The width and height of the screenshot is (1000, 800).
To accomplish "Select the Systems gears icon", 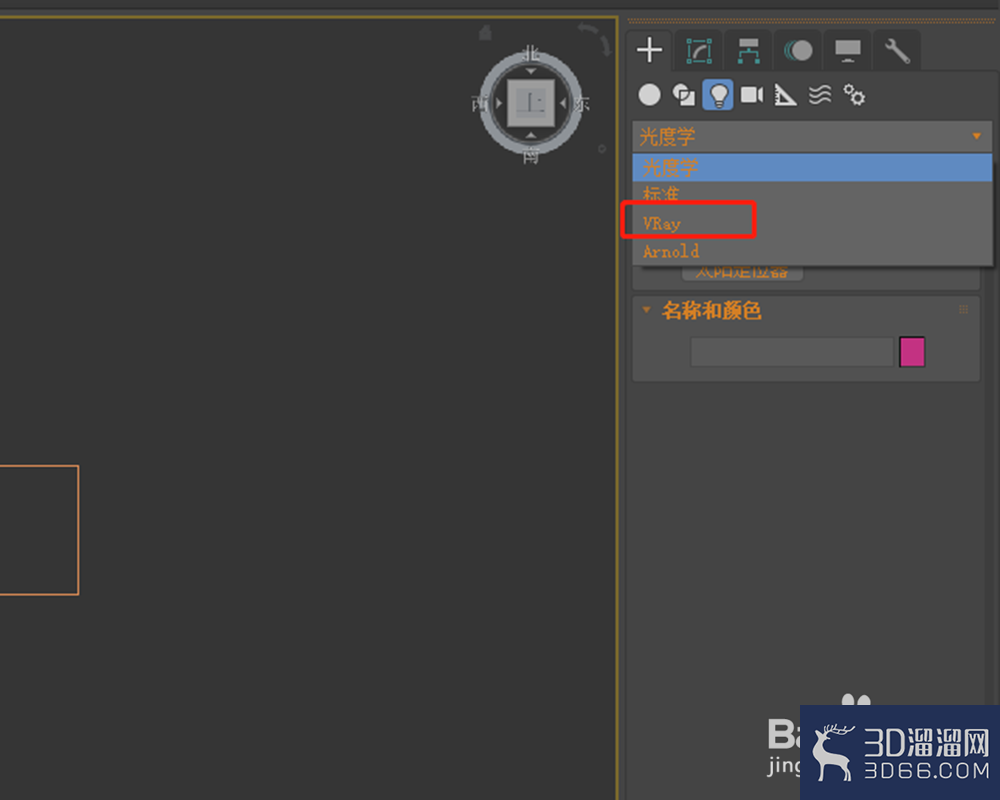I will point(854,95).
